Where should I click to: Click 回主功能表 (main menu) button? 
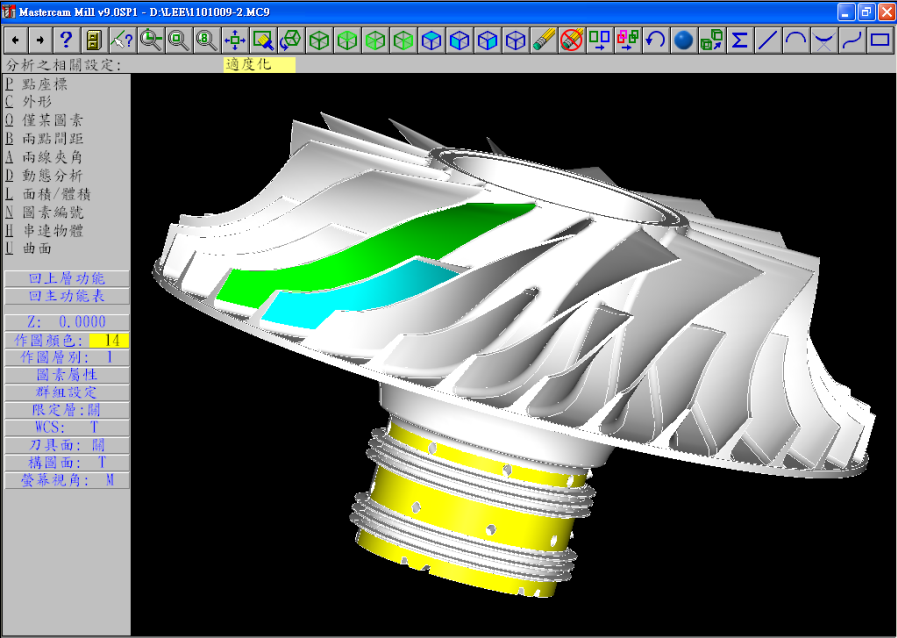66,297
